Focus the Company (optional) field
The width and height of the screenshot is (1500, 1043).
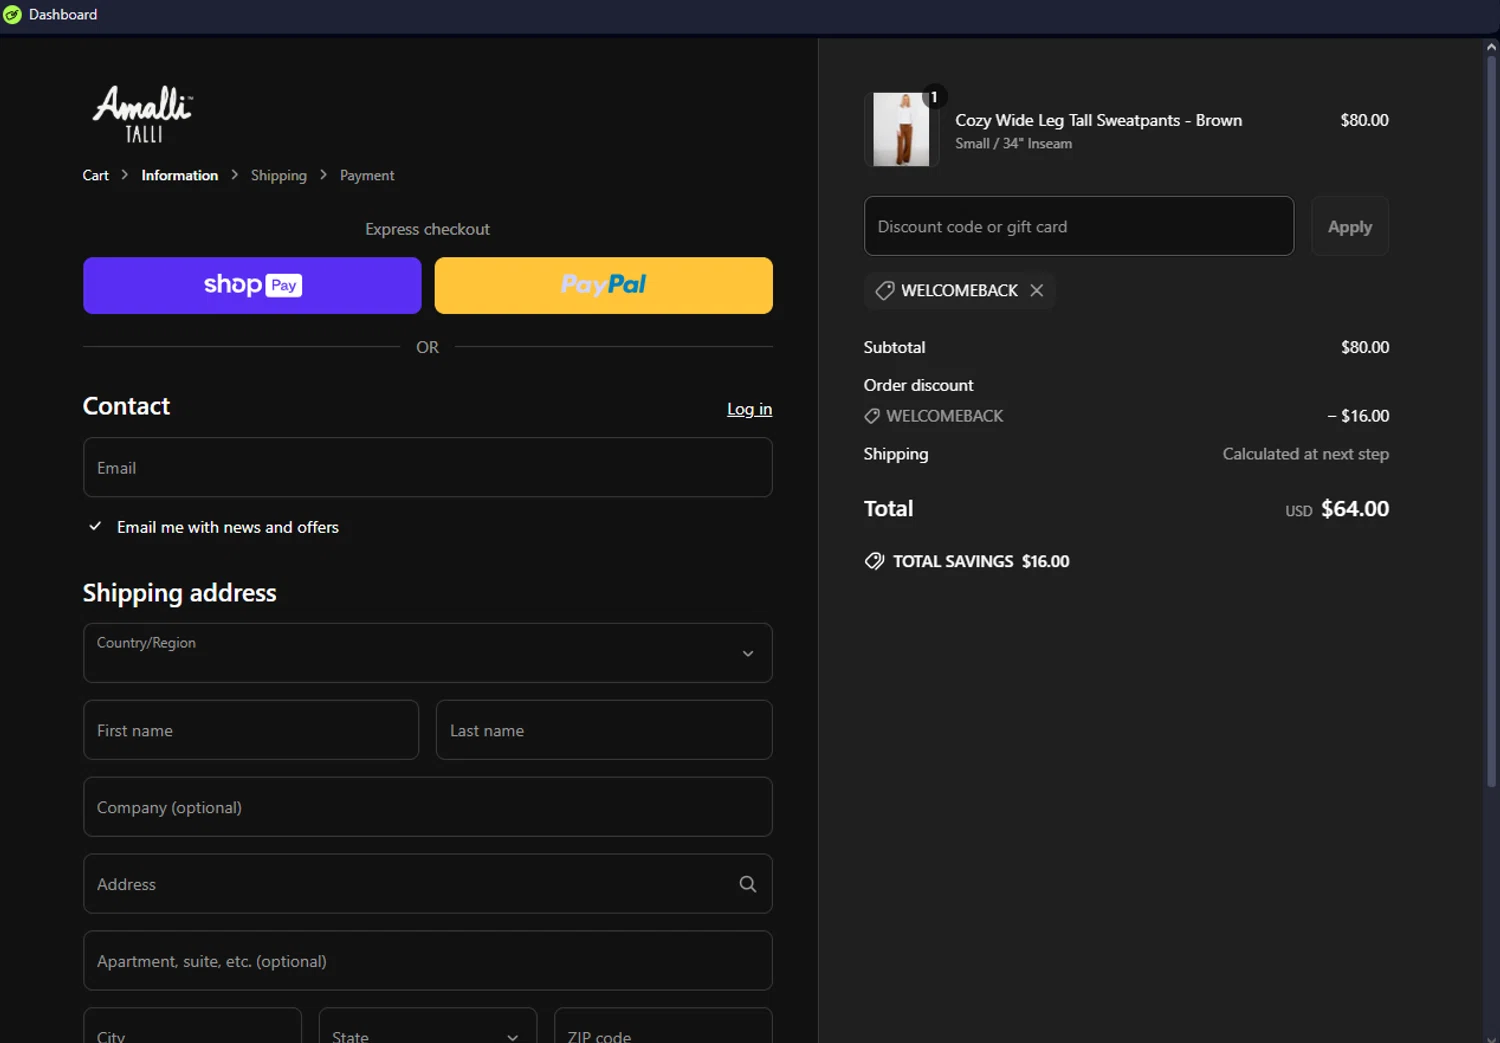click(428, 807)
